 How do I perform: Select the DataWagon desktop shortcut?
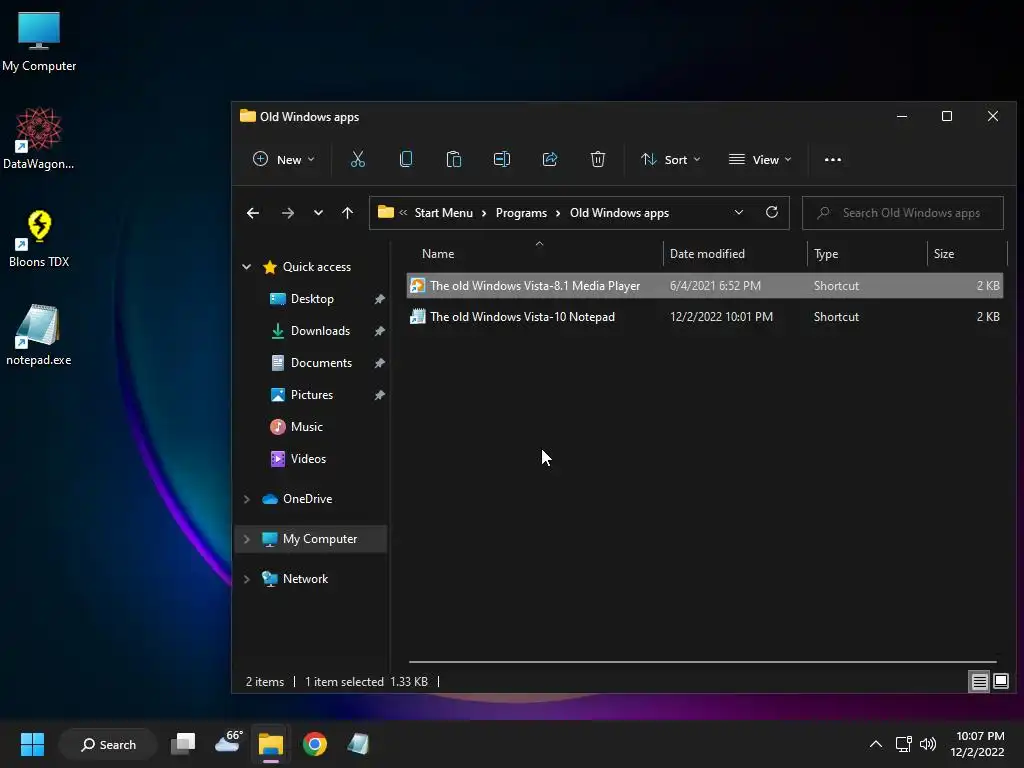(x=39, y=138)
